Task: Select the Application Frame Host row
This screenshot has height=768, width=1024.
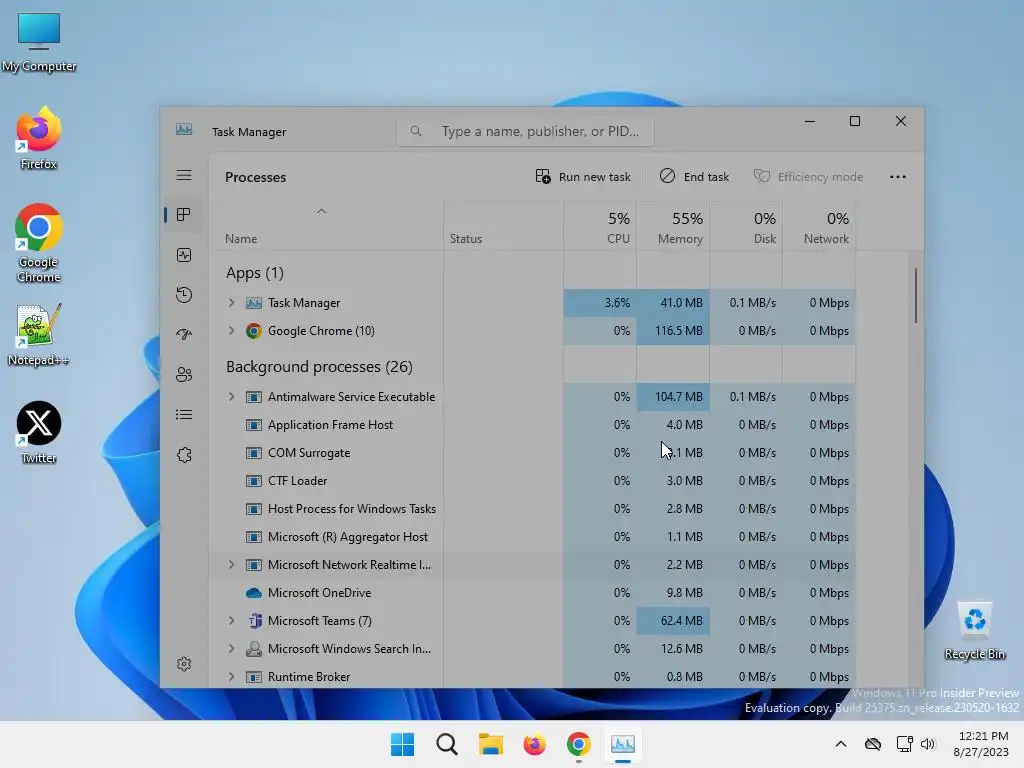Action: [532, 425]
